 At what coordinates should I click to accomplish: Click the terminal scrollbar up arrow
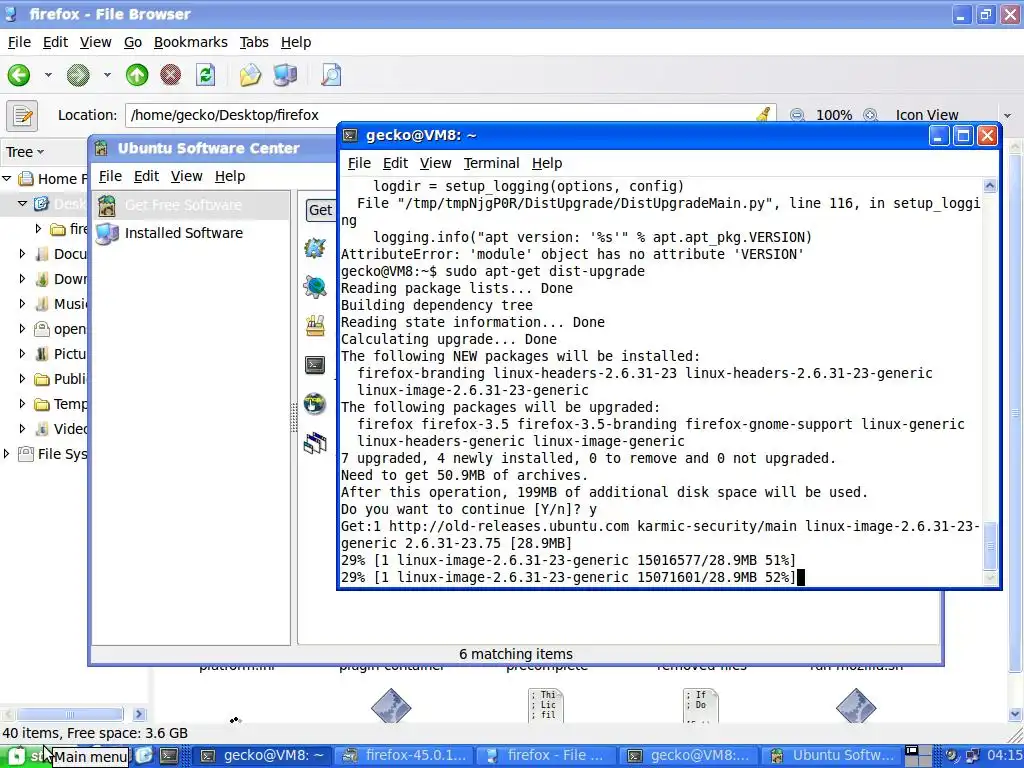(990, 186)
